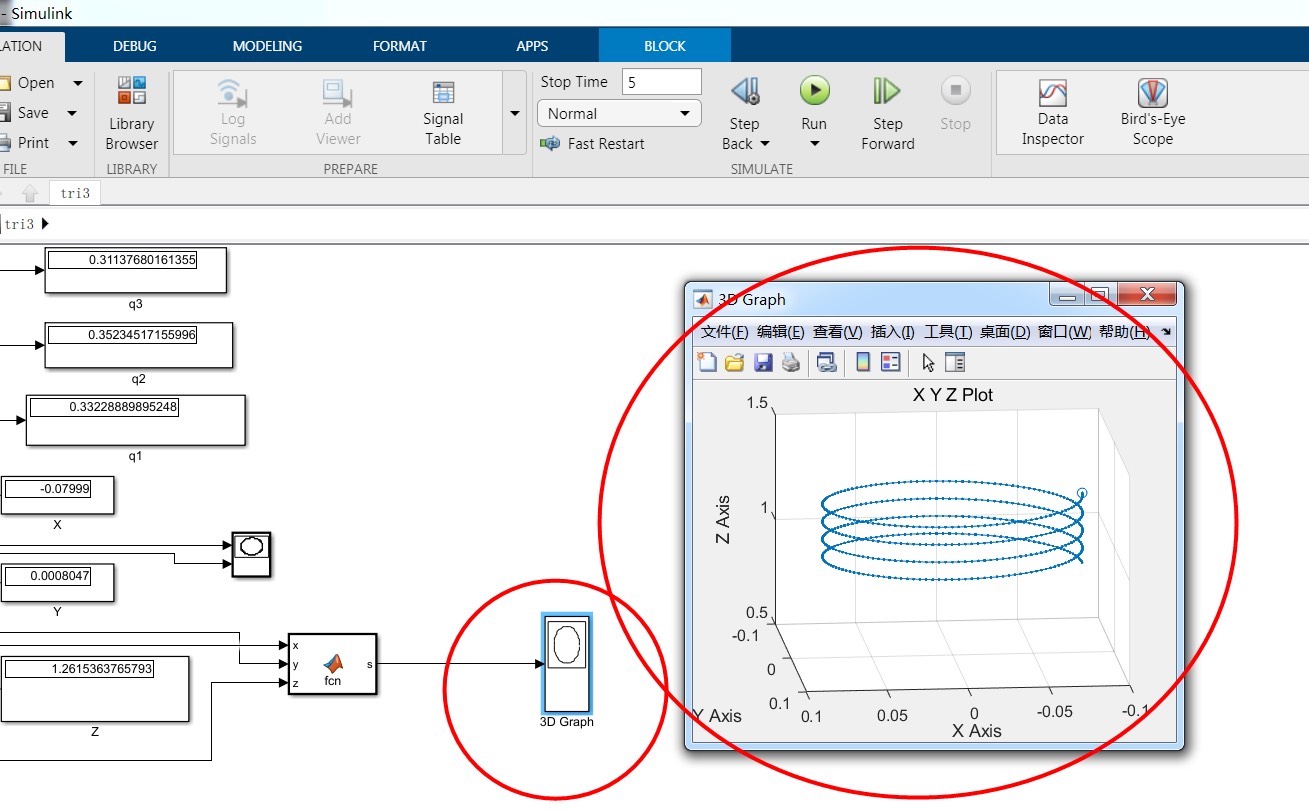Image resolution: width=1309 pixels, height=811 pixels.
Task: Open the dropdown arrow beside Save
Action: [x=72, y=114]
